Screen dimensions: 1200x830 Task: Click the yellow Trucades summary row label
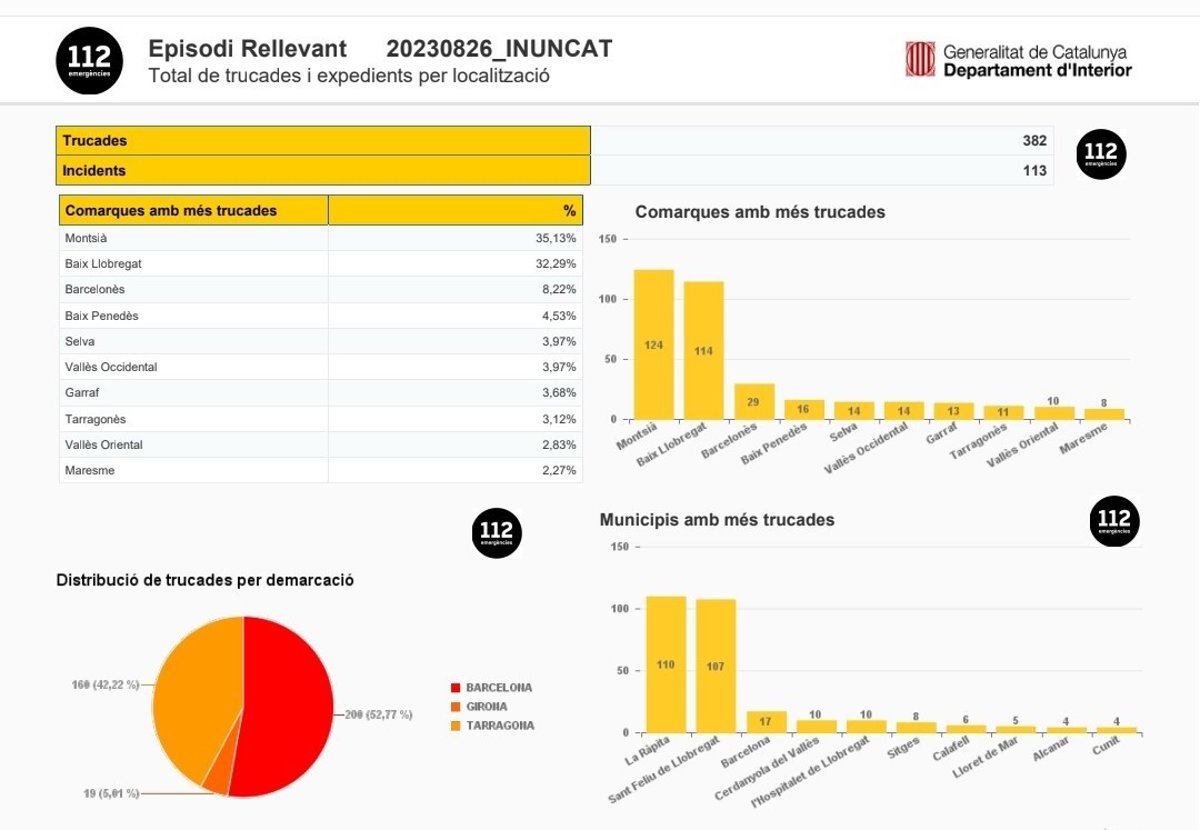pos(322,141)
